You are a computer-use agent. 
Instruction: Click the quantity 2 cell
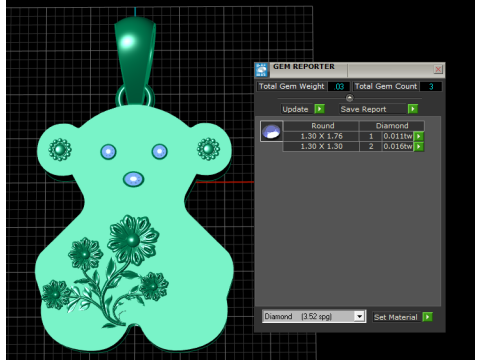pos(371,146)
